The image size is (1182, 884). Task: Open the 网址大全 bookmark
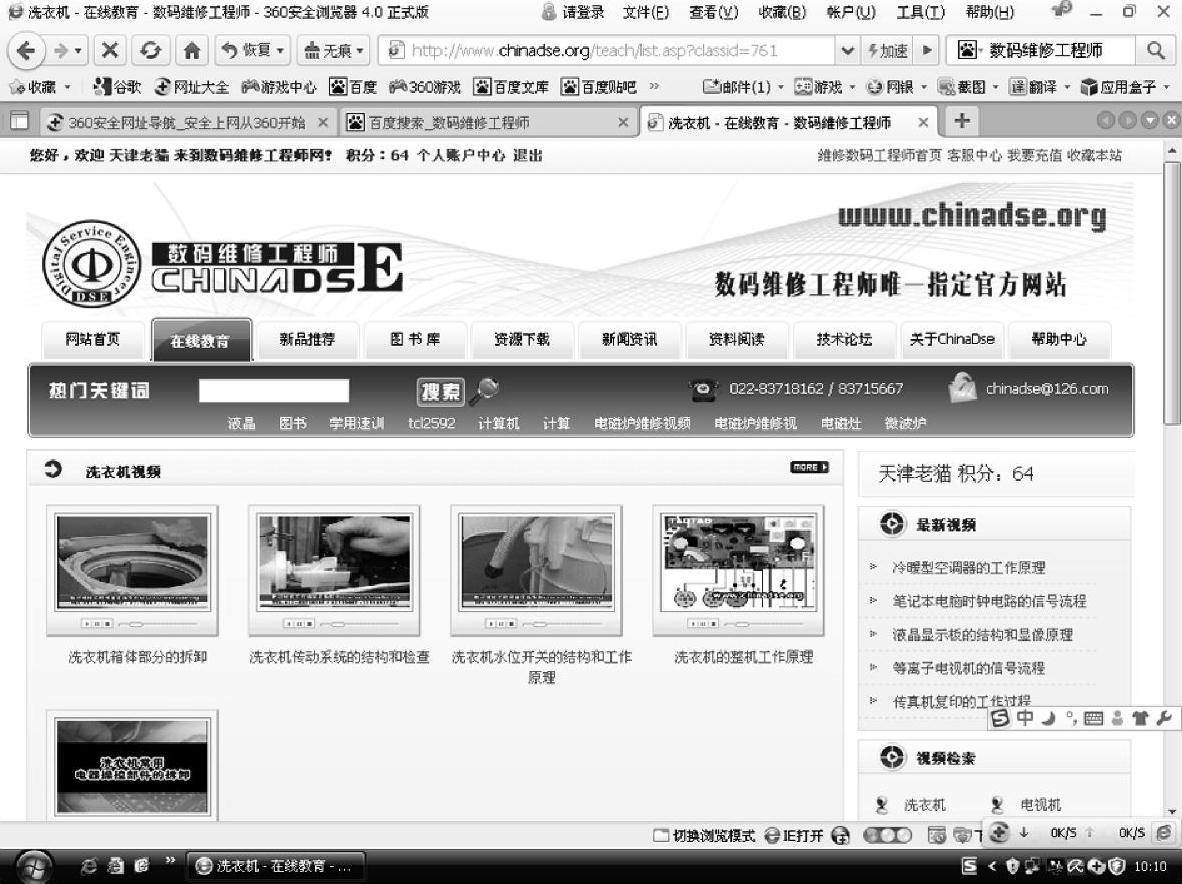coord(191,87)
